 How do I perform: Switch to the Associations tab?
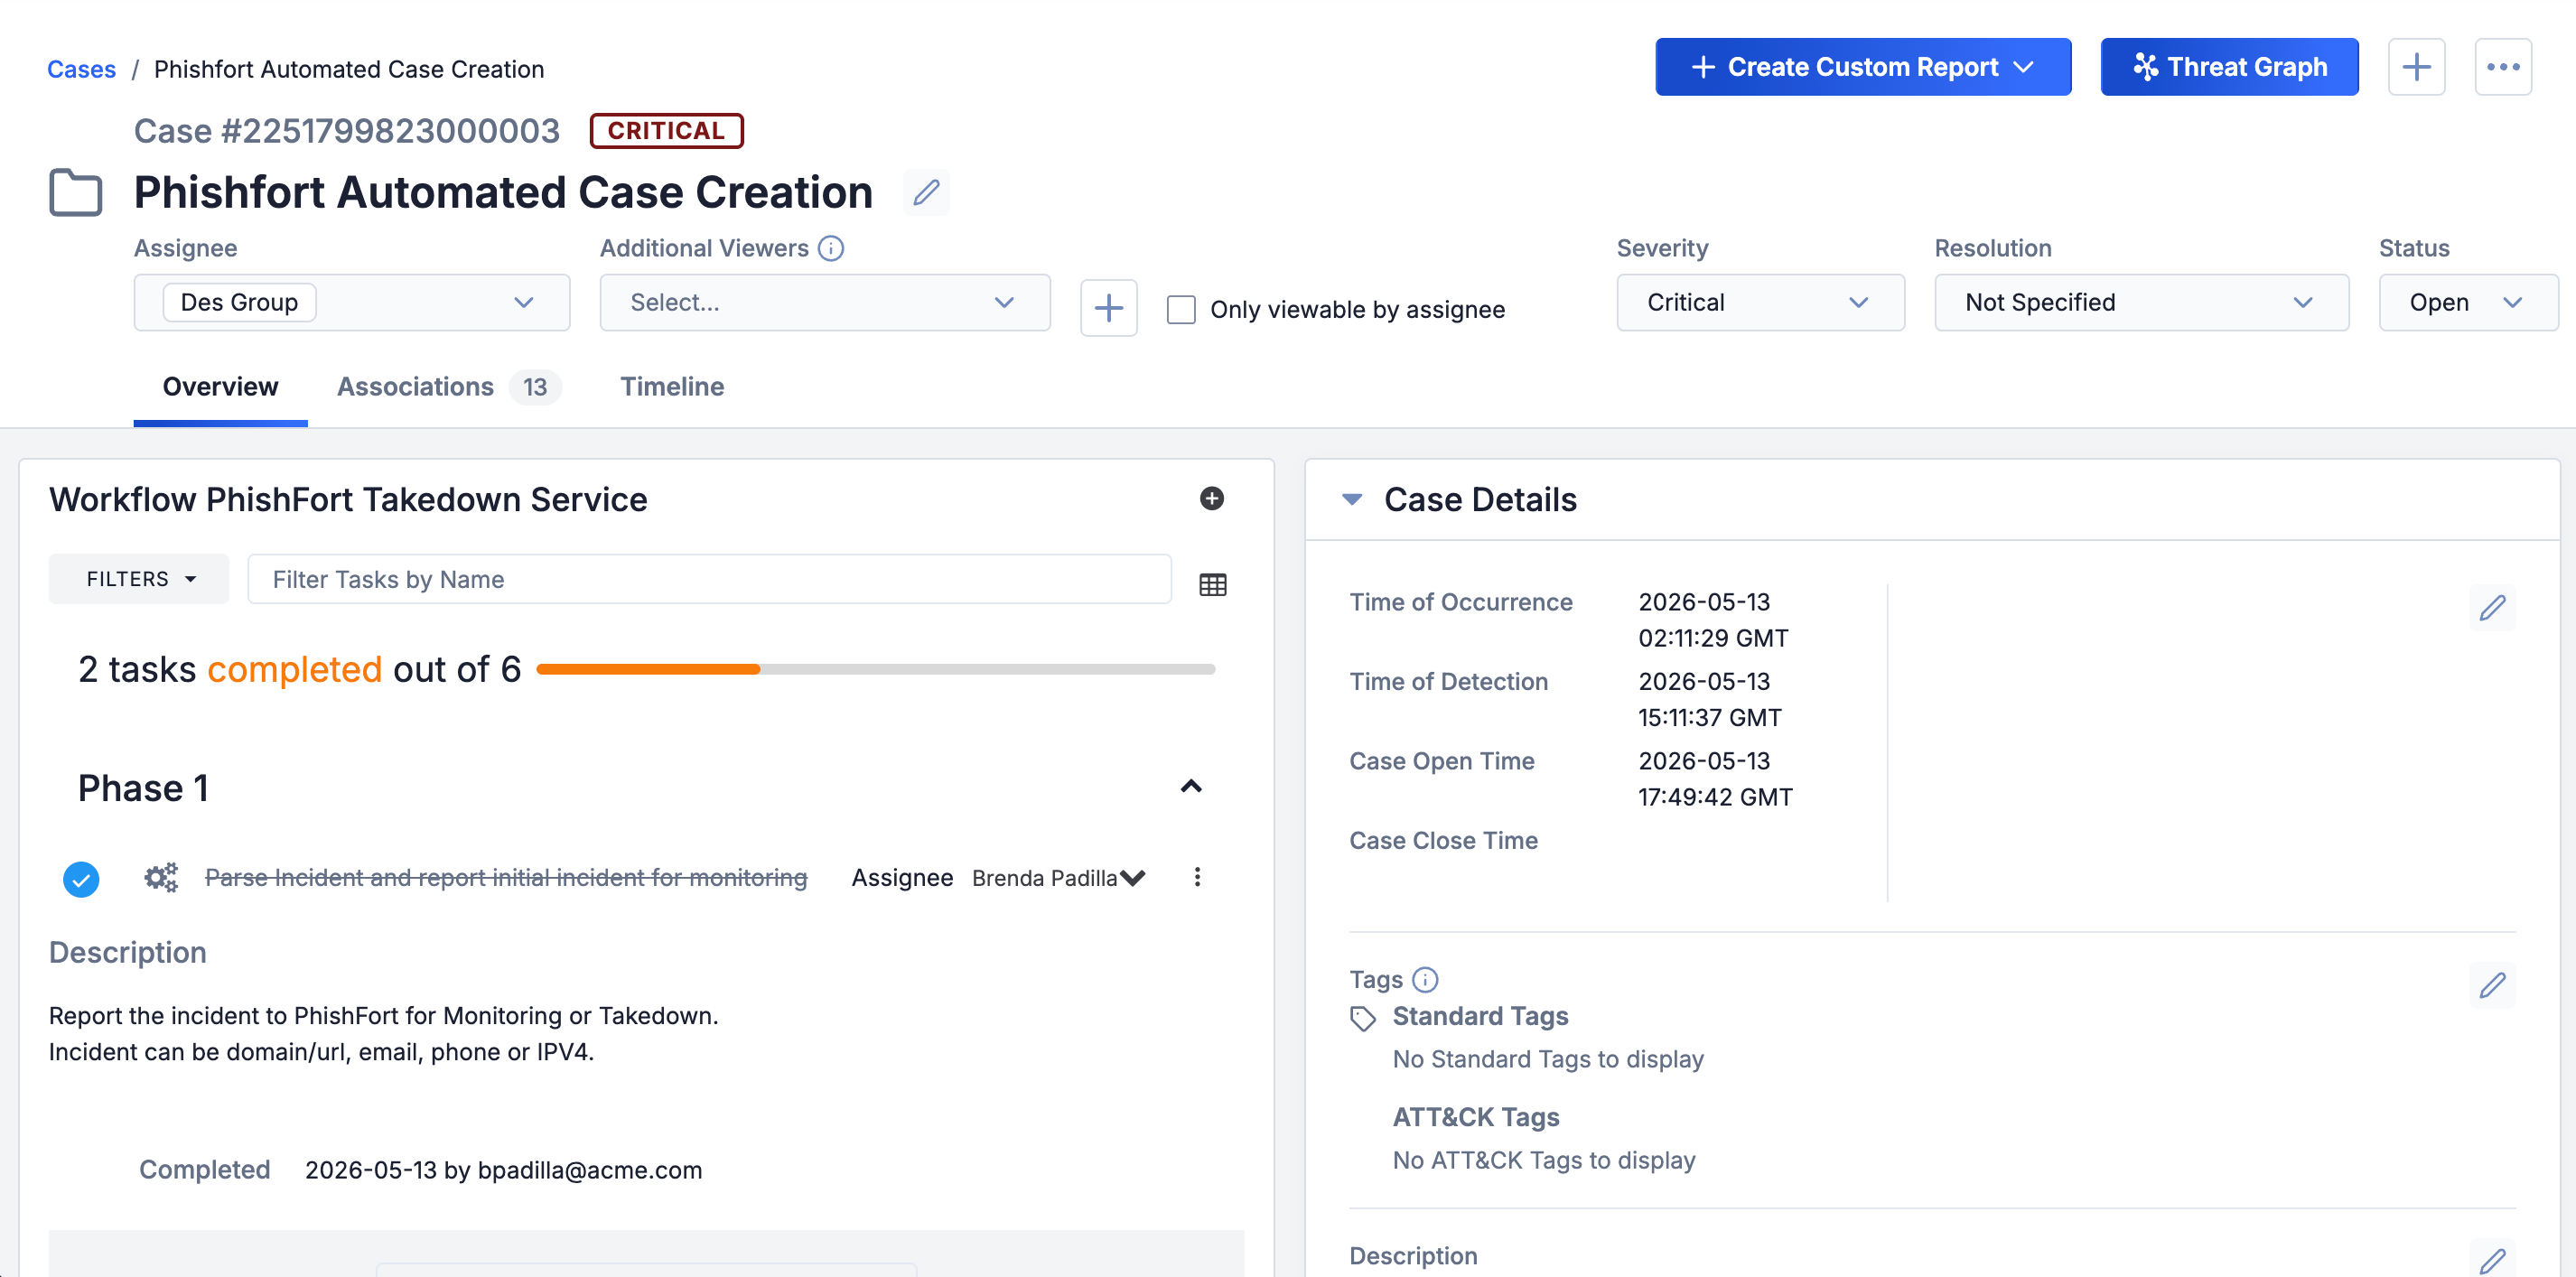tap(449, 387)
